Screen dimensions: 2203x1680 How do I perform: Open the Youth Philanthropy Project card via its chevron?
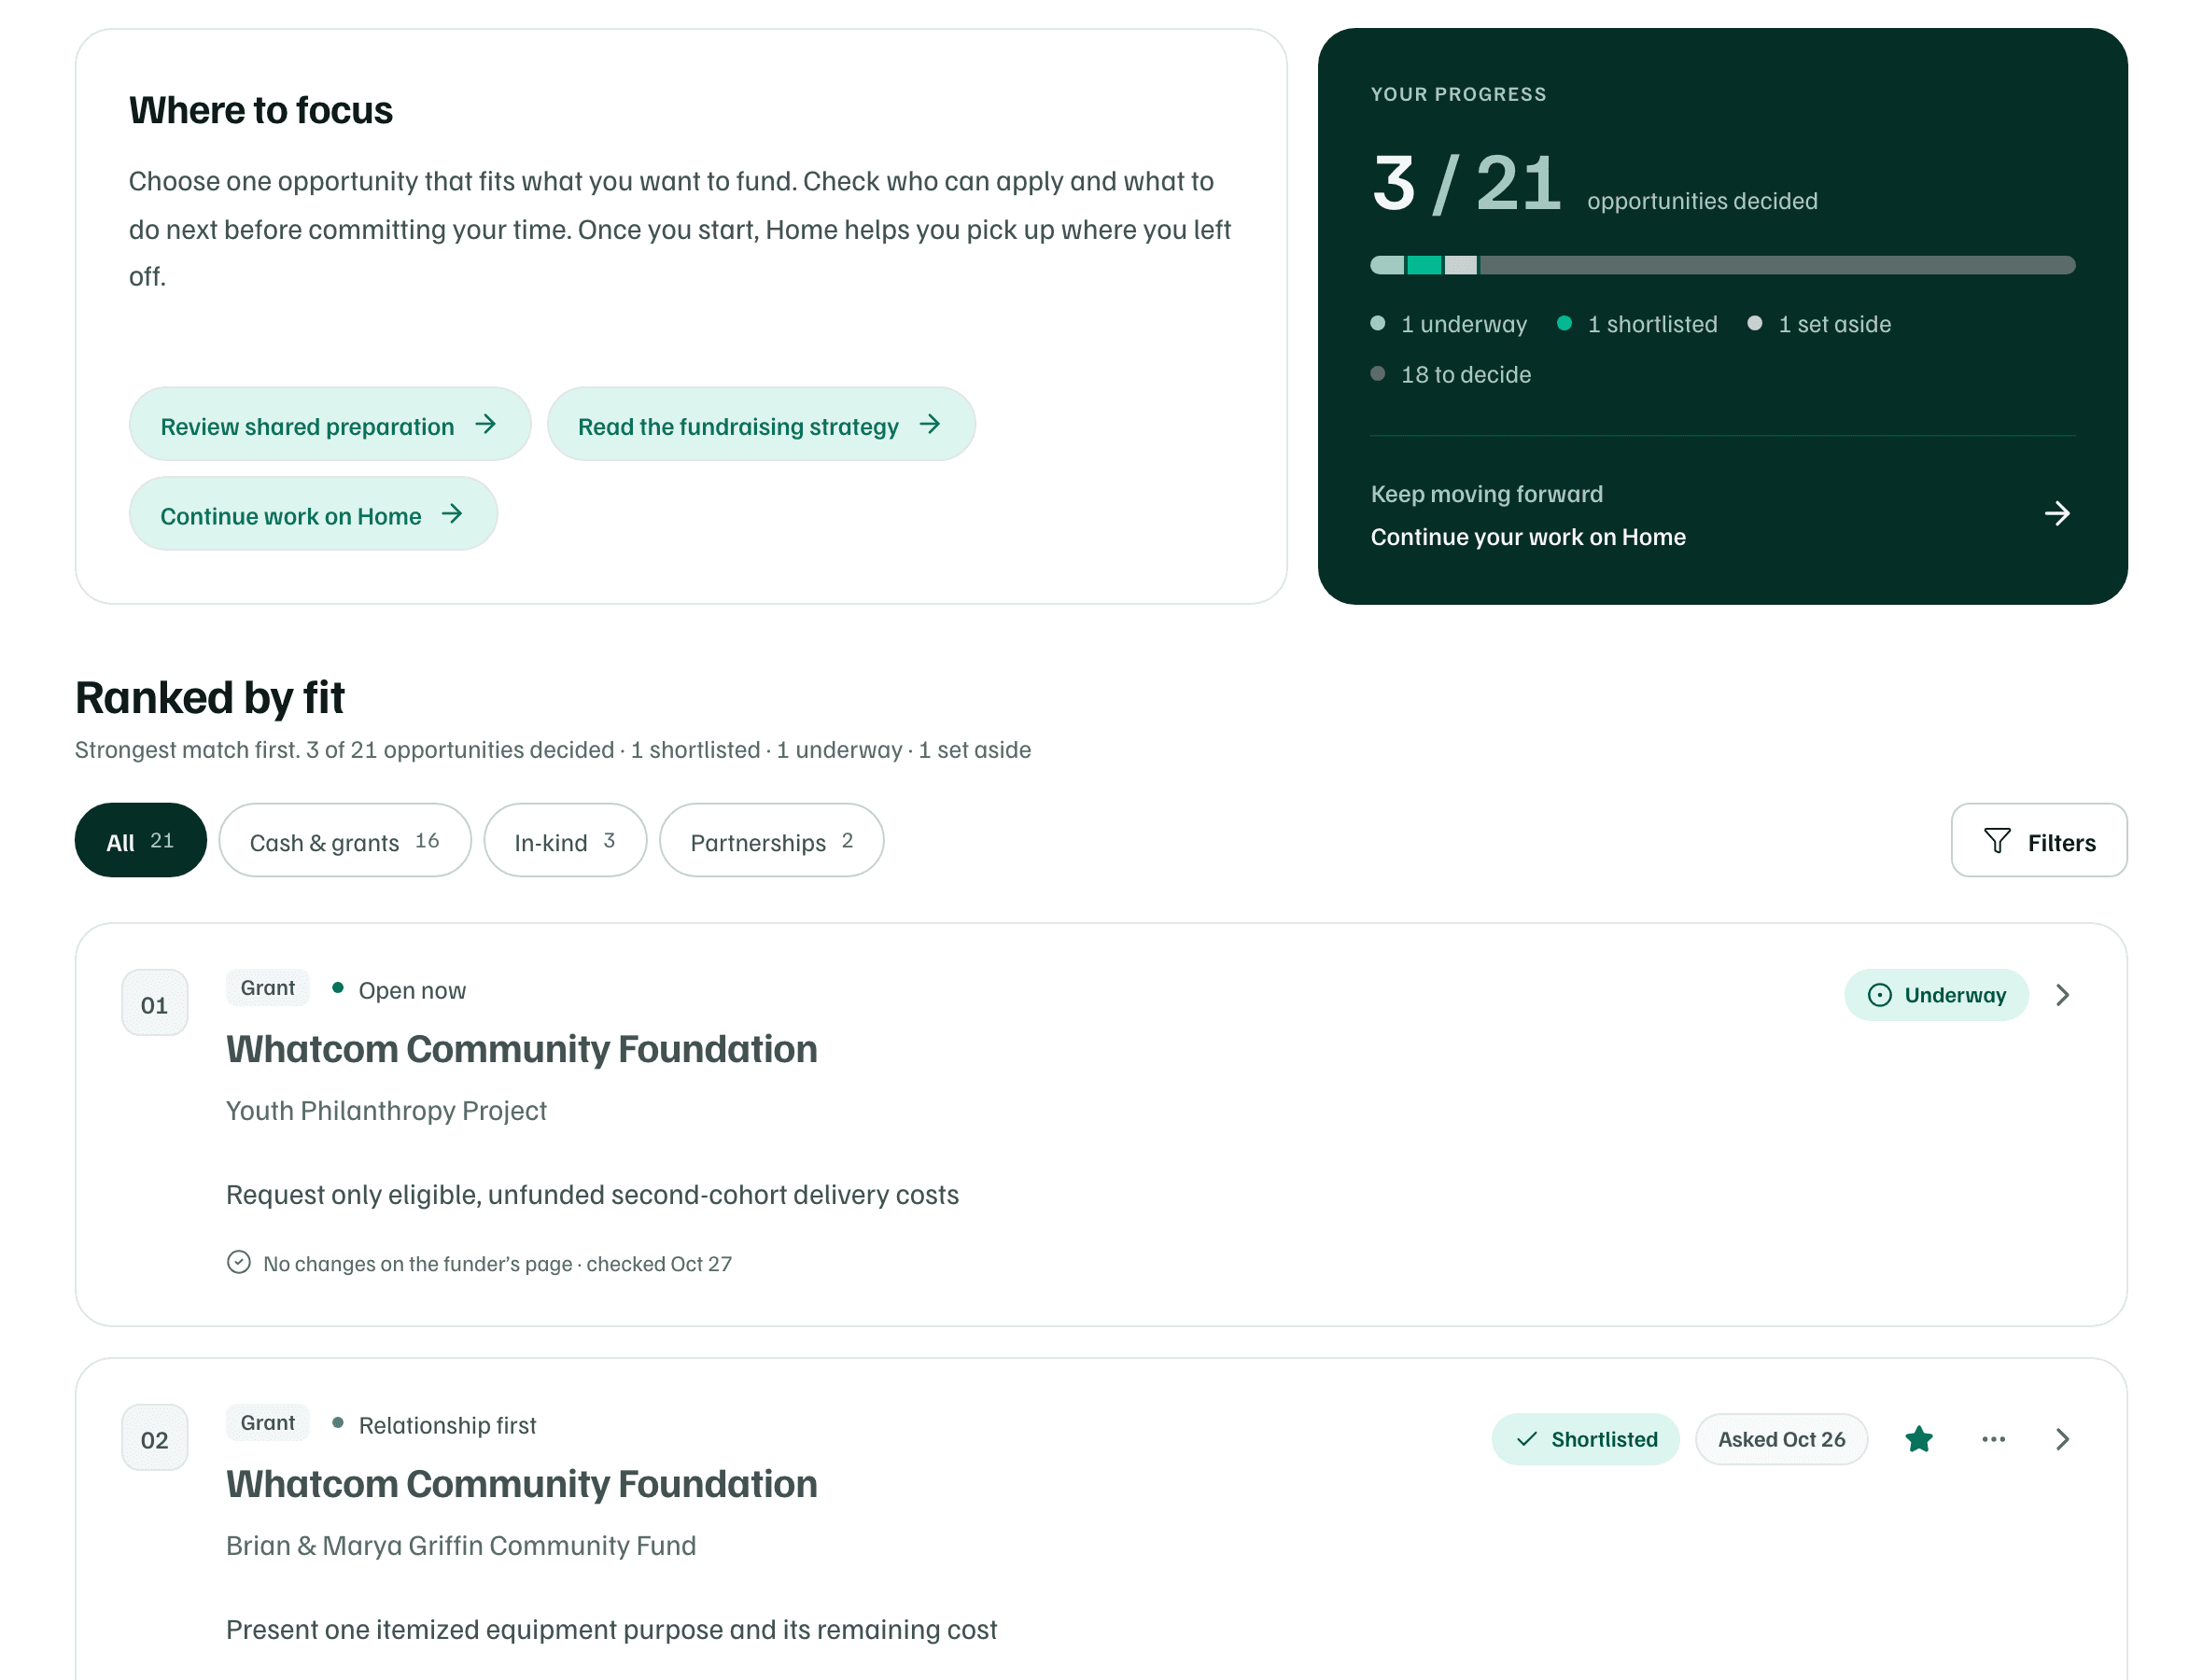2062,995
